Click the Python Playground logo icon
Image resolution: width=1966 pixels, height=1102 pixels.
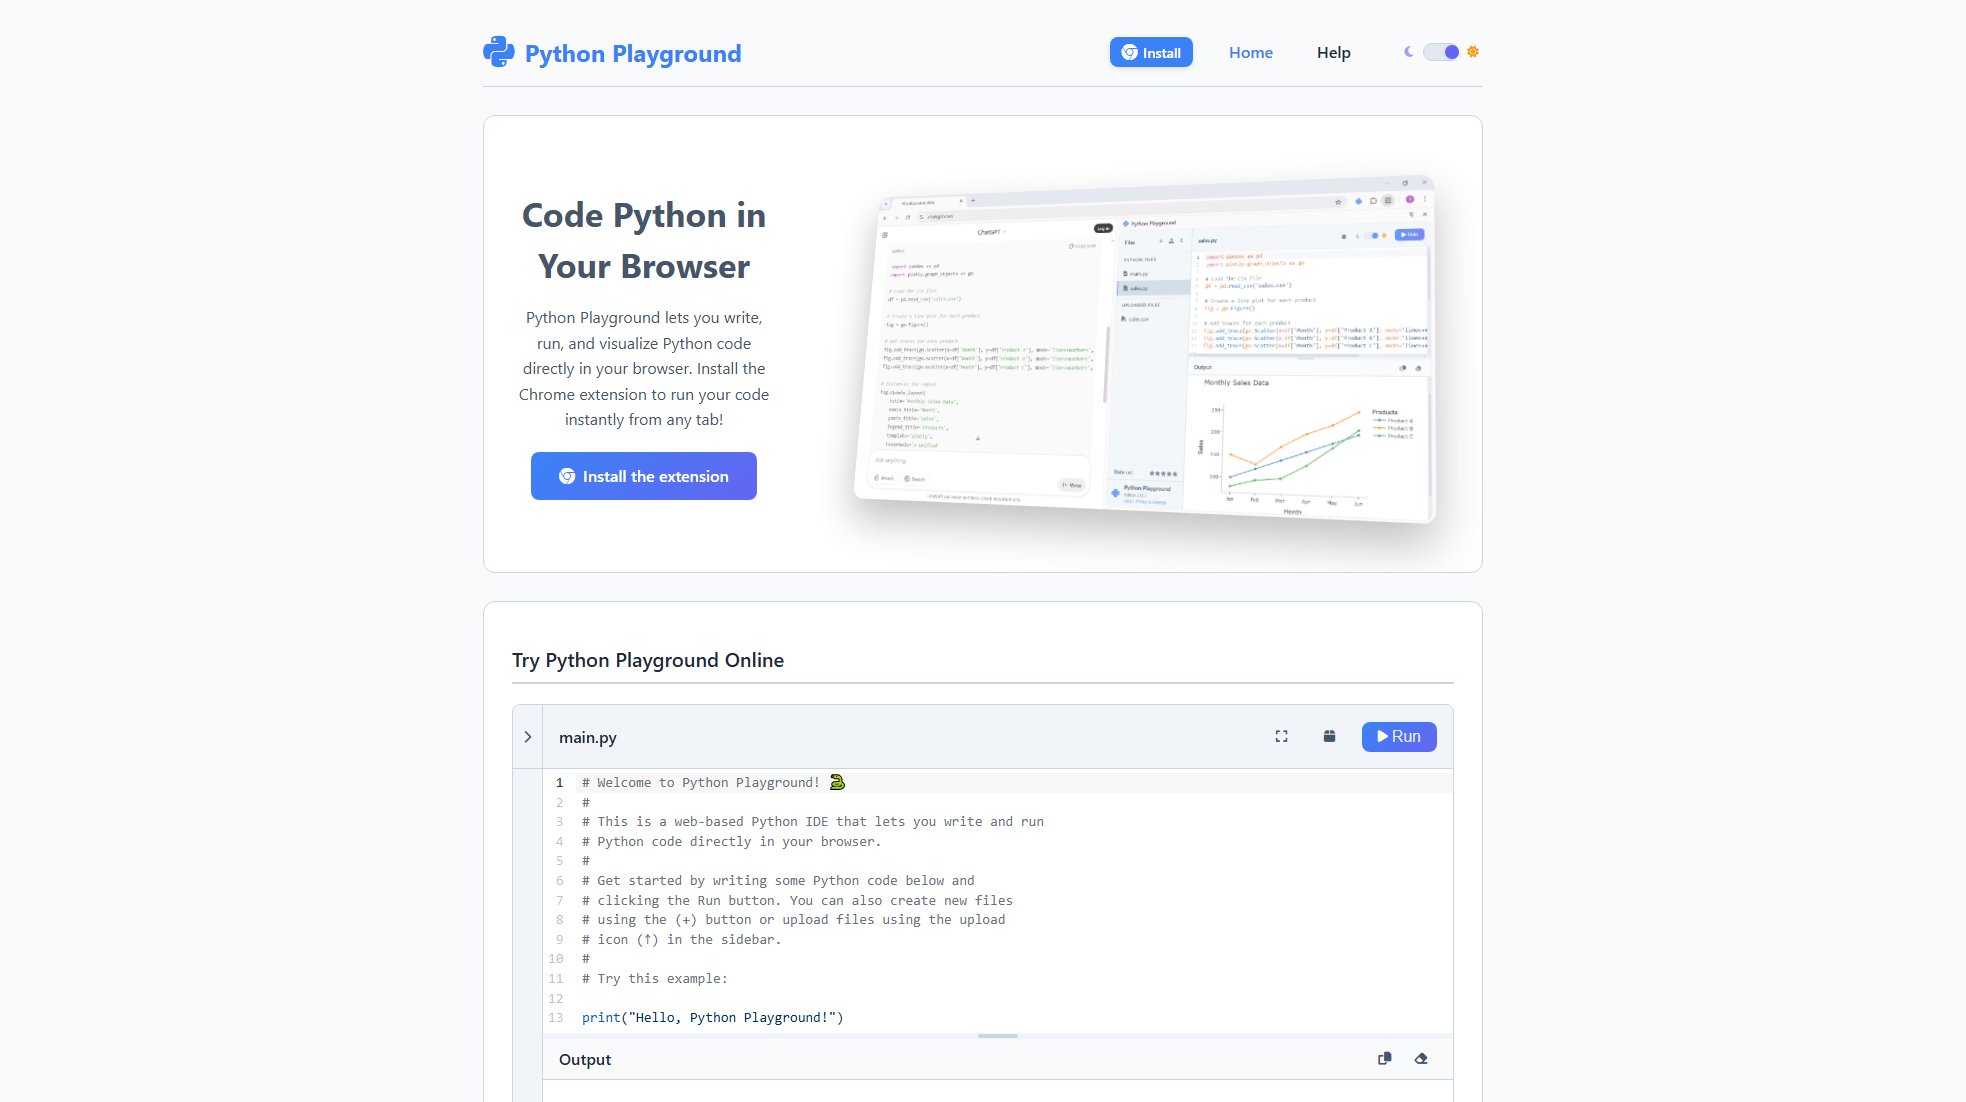[x=498, y=52]
